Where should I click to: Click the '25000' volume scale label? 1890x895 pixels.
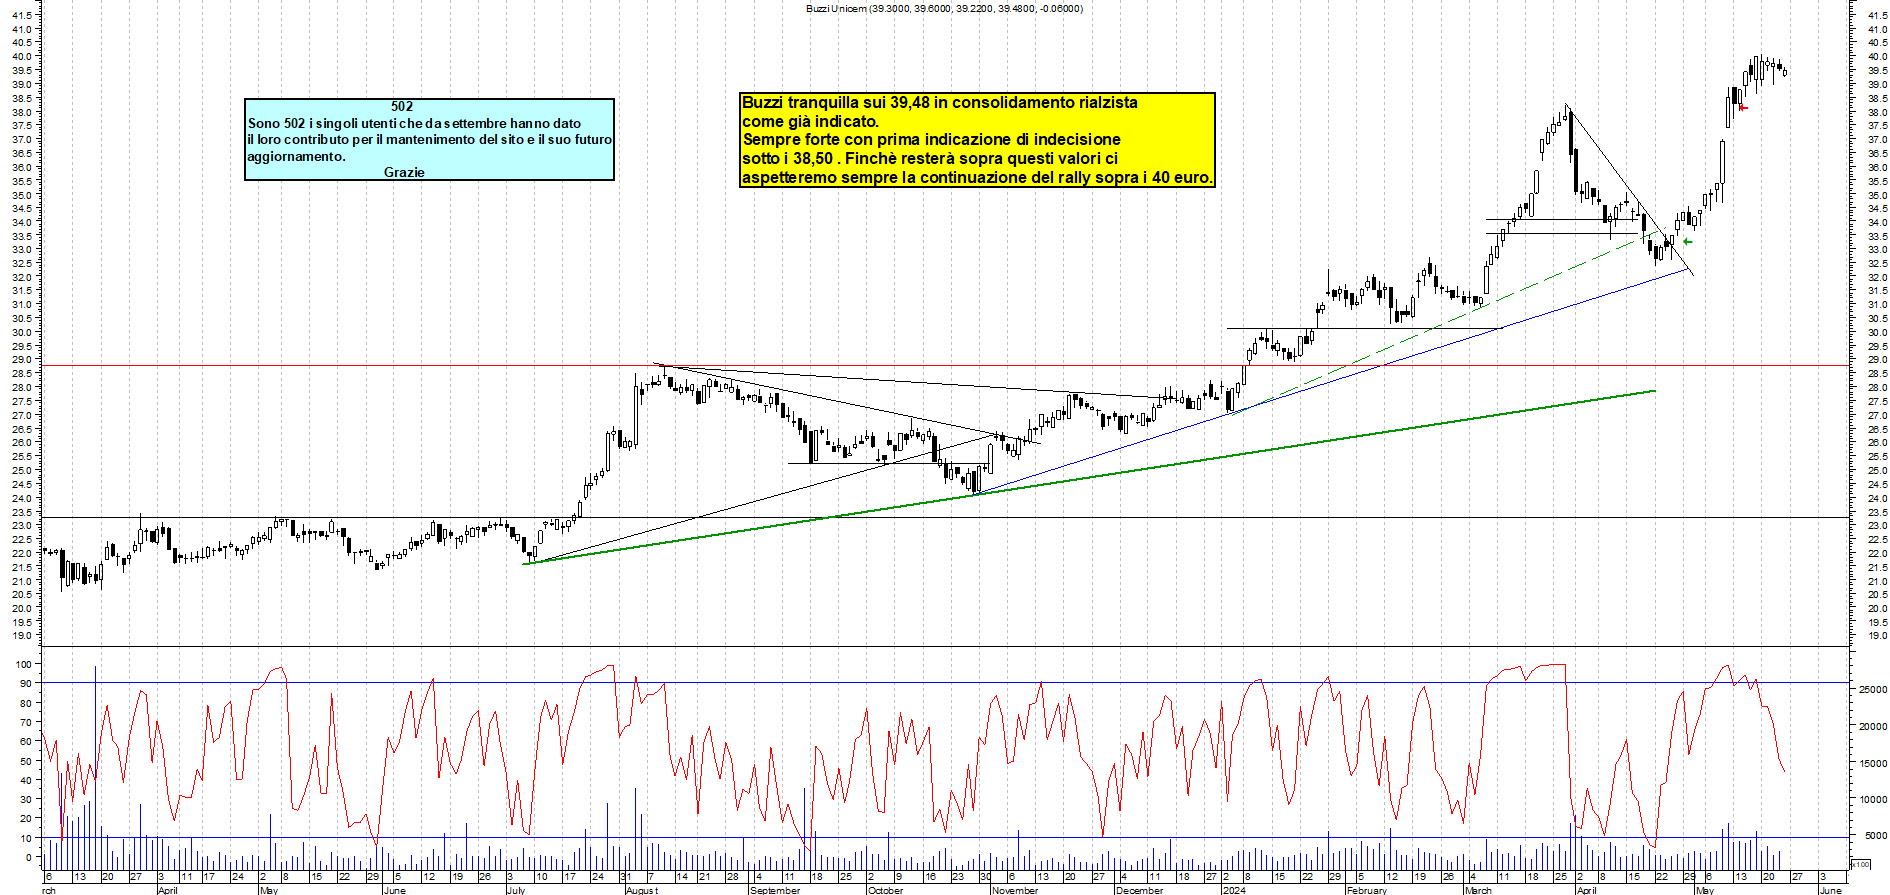click(x=1872, y=689)
